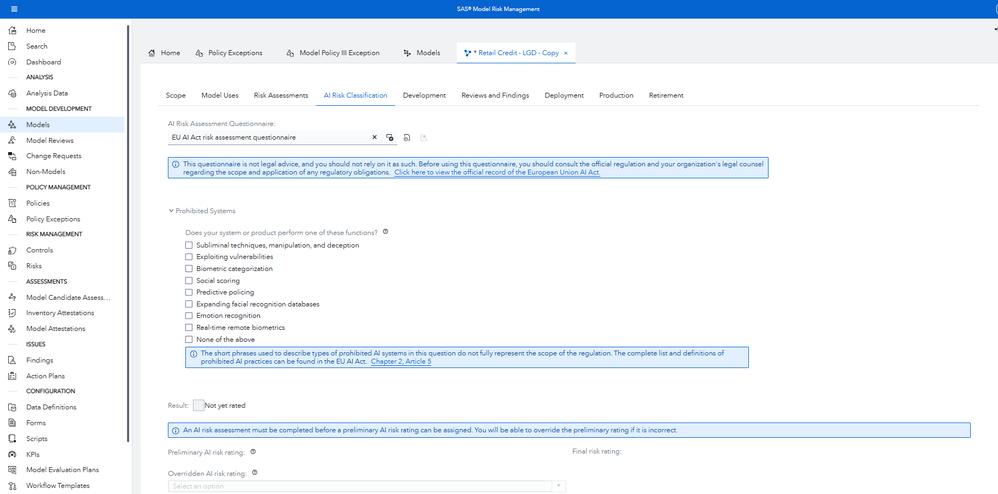Close the Retail Credit - LGD - Copy tab

pyautogui.click(x=566, y=53)
